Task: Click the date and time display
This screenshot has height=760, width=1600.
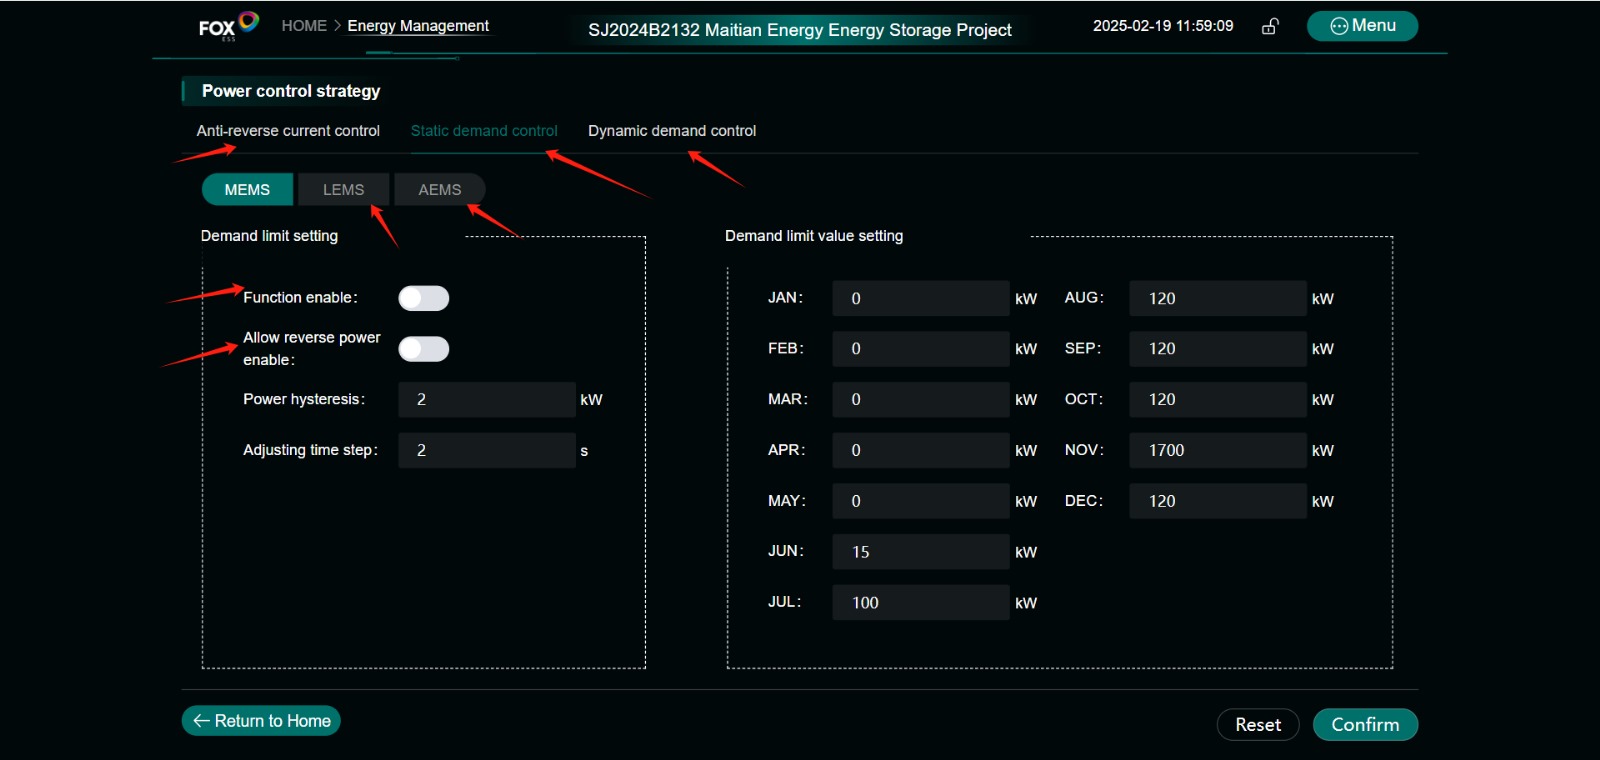Action: (x=1163, y=26)
